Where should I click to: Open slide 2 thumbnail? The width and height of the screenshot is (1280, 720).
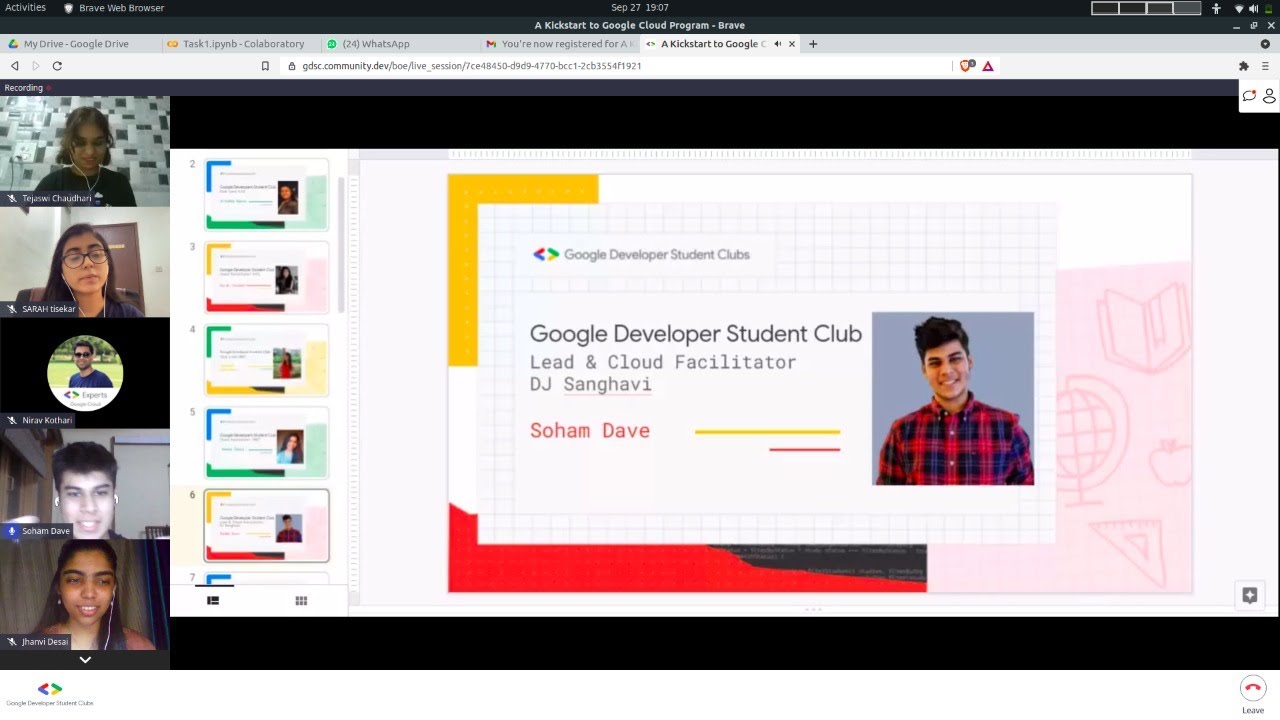(266, 195)
